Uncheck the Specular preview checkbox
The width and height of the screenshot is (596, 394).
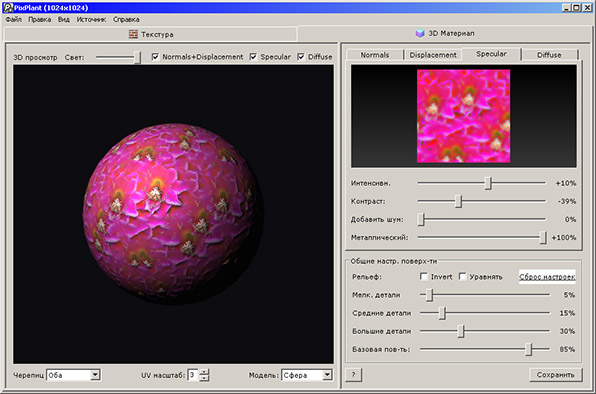253,57
